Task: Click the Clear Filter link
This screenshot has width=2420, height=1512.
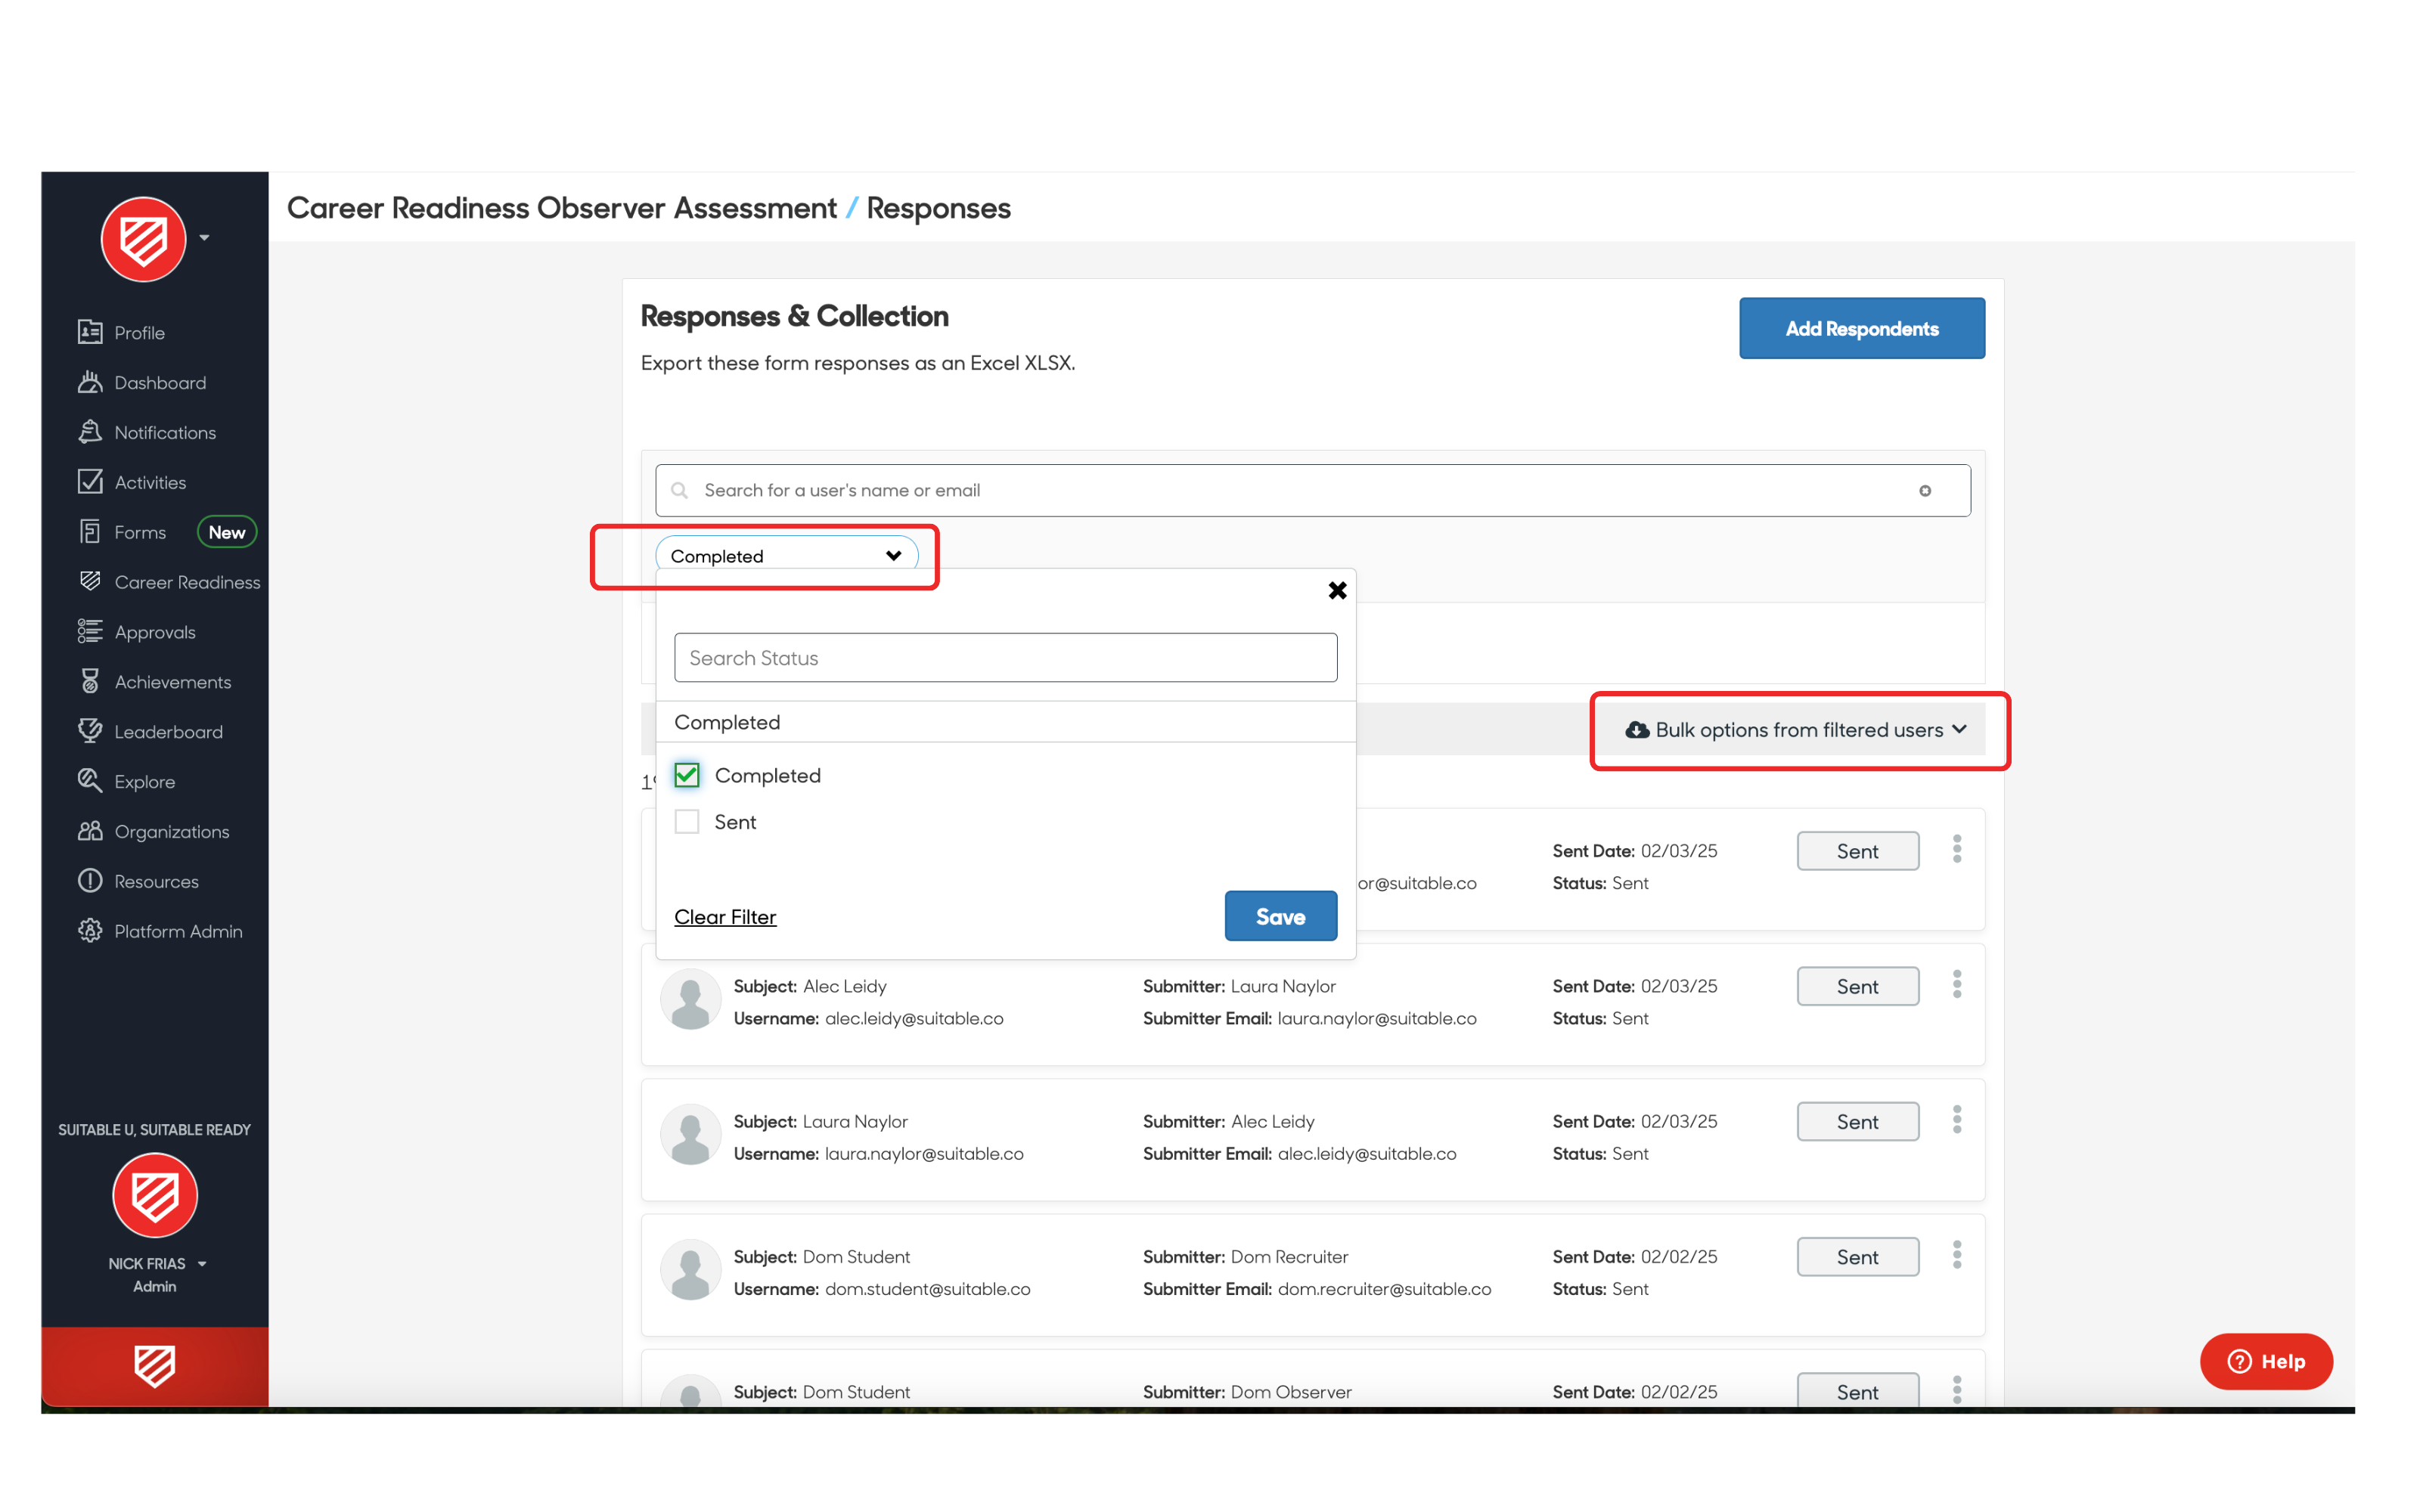Action: click(725, 917)
